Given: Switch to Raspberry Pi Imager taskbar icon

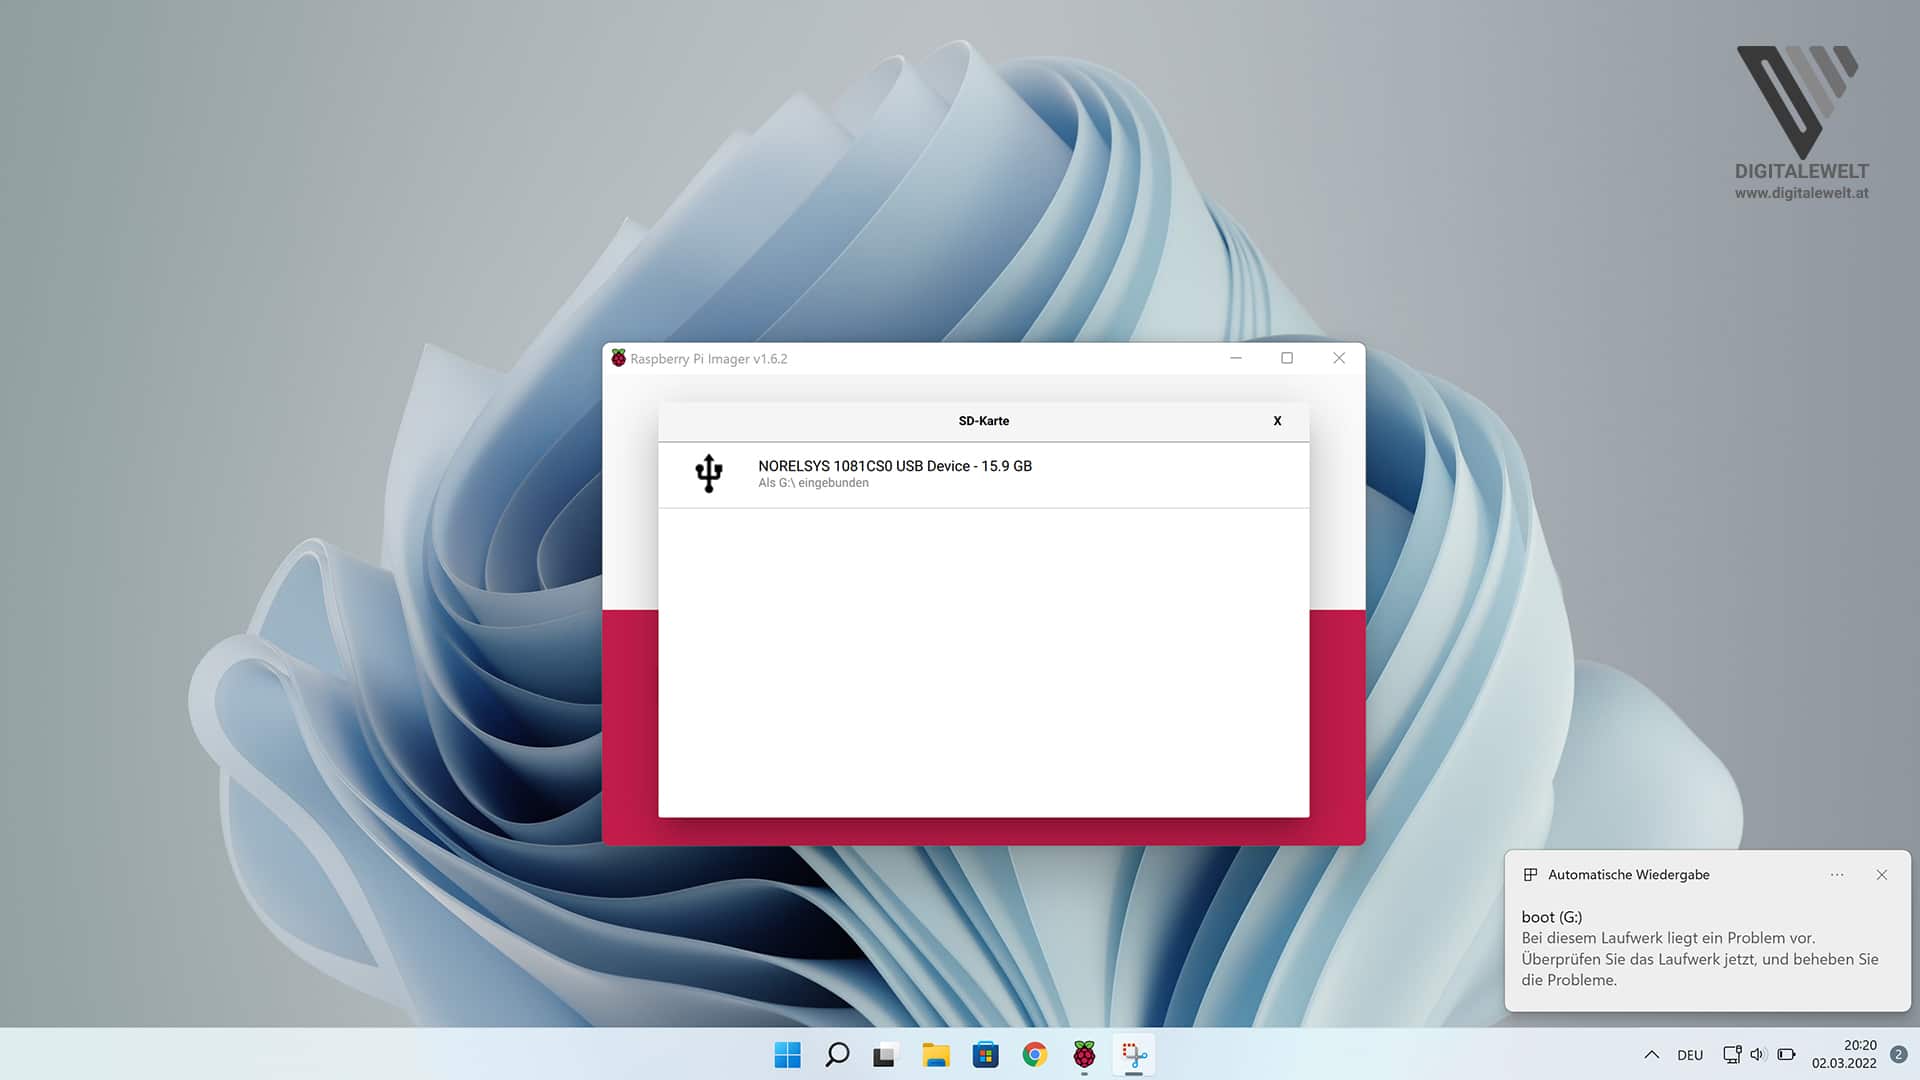Looking at the screenshot, I should 1084,1055.
